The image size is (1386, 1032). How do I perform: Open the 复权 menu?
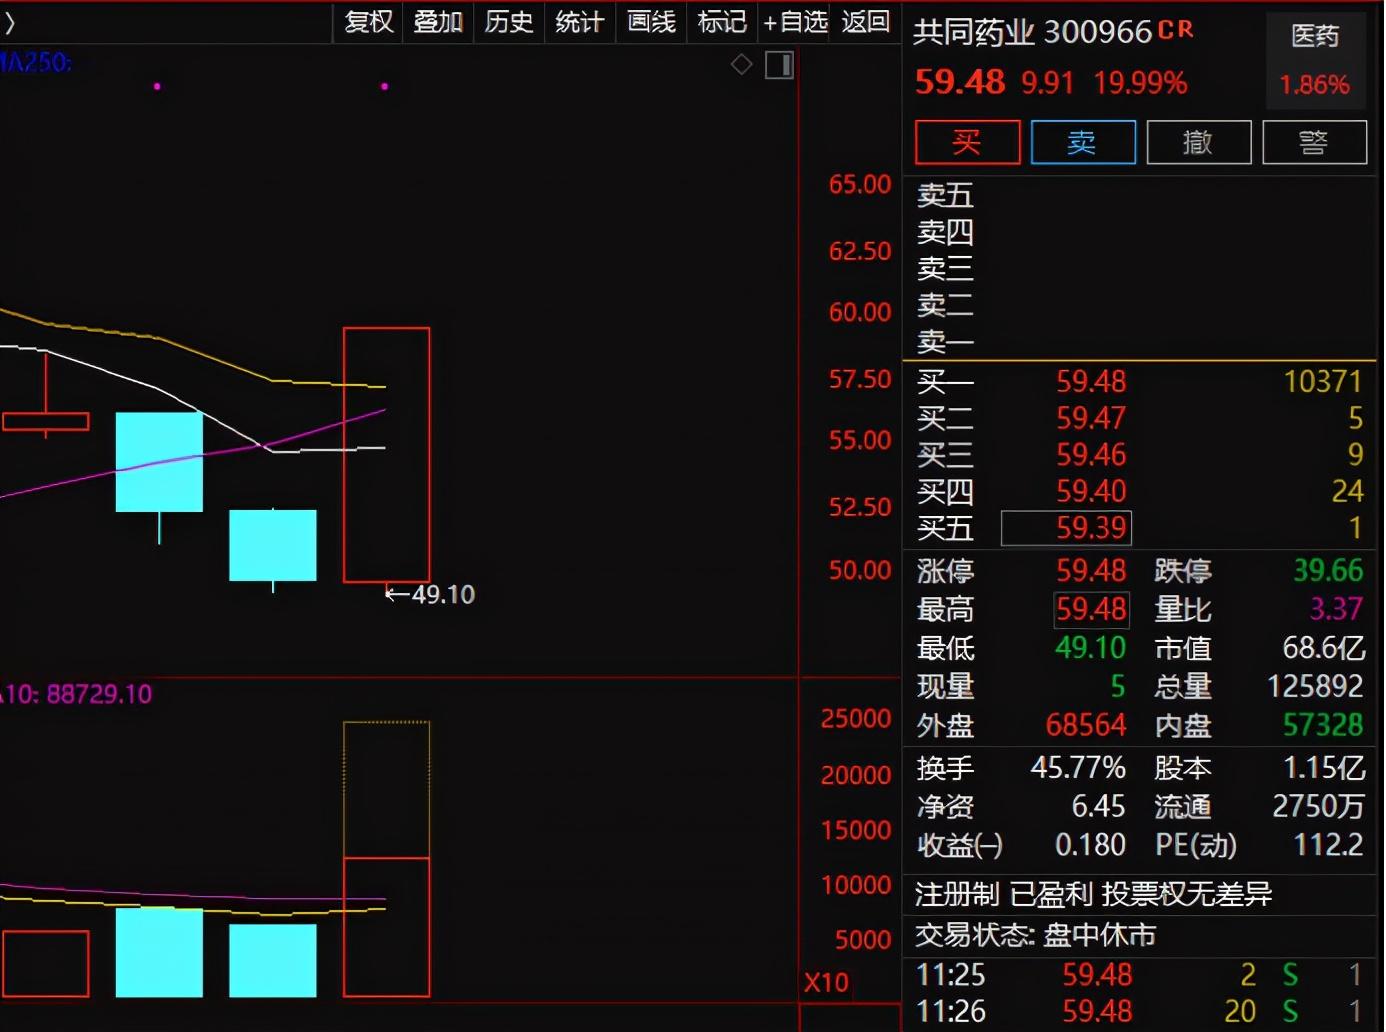tap(368, 21)
